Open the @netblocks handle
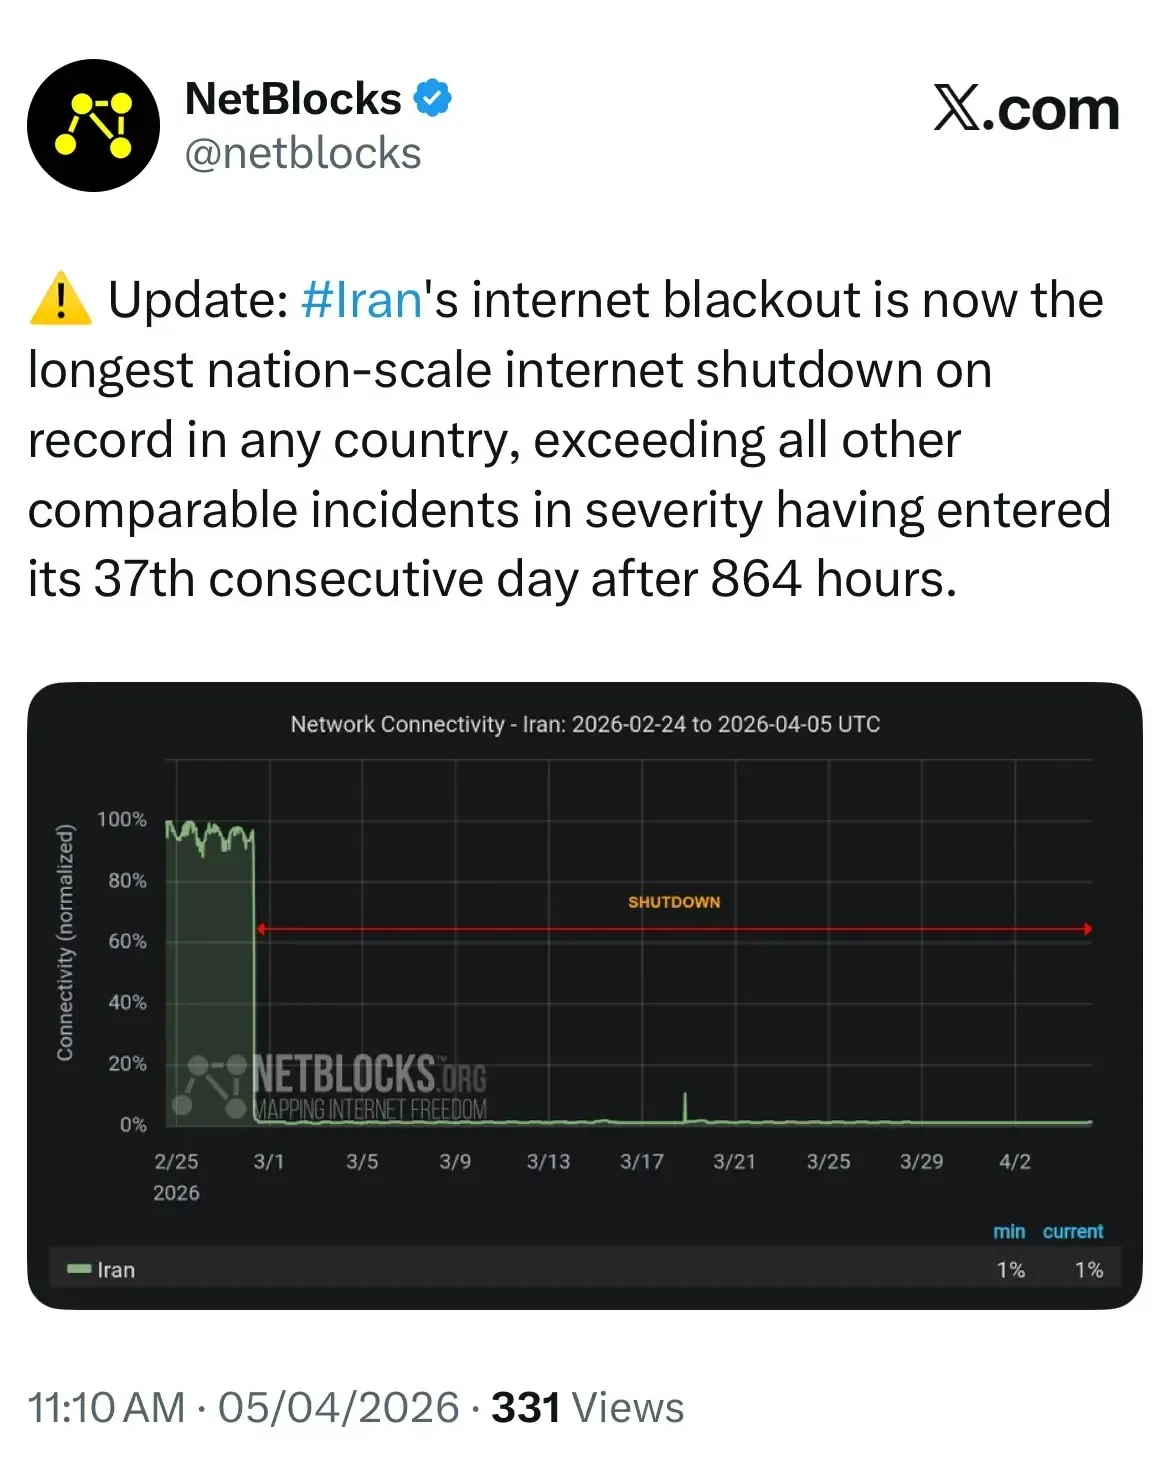The height and width of the screenshot is (1461, 1170). point(303,154)
